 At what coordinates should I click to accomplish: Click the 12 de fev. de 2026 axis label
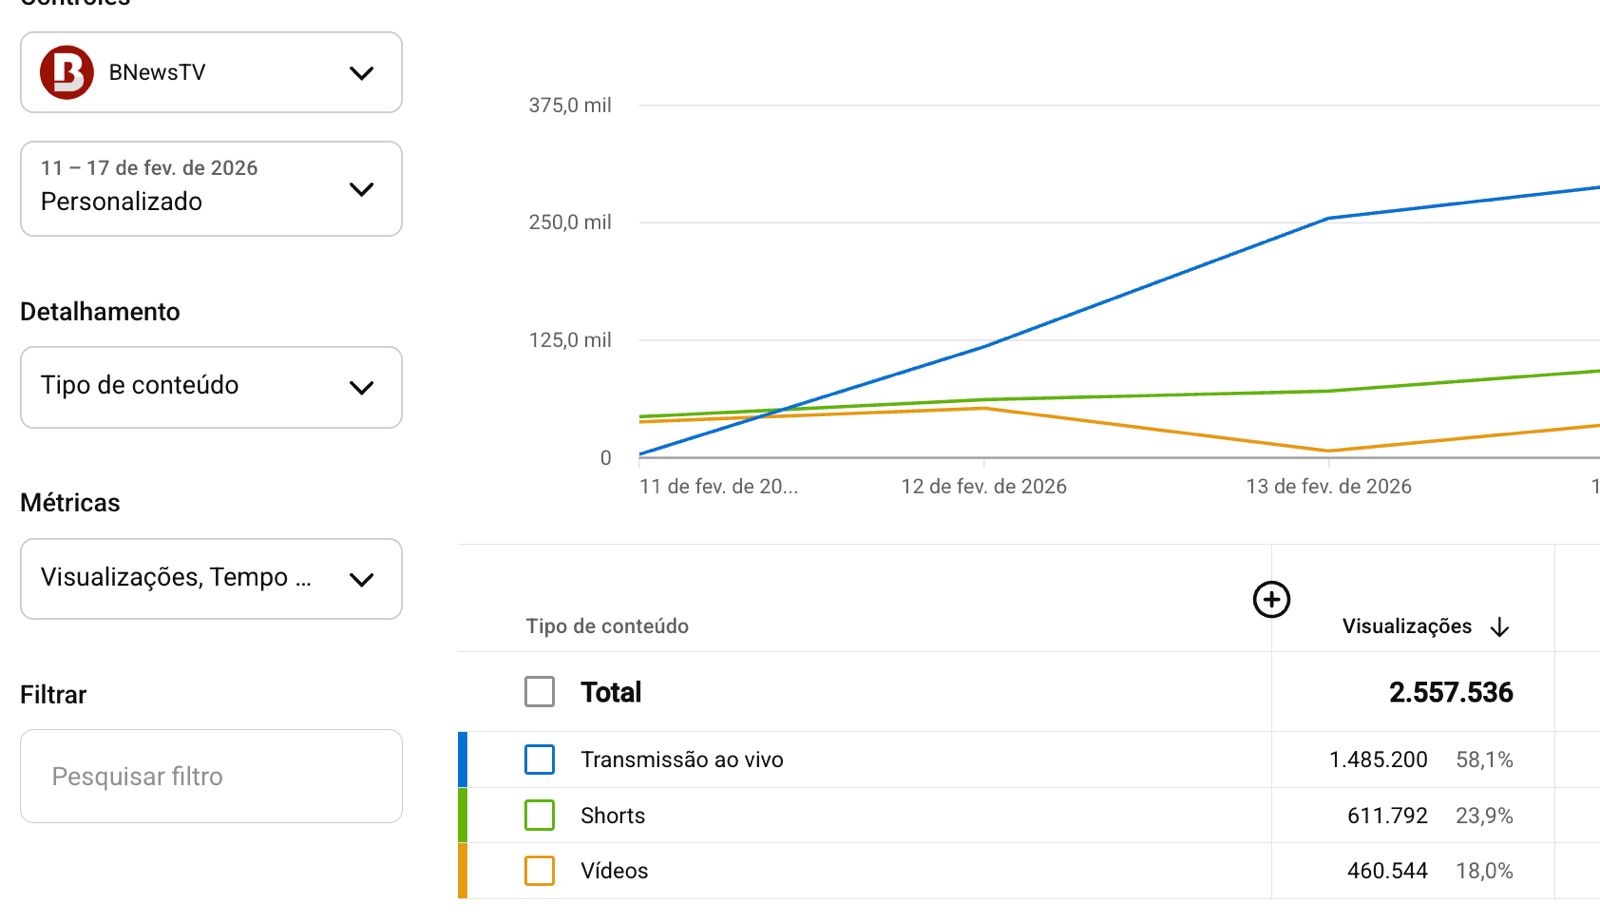pyautogui.click(x=983, y=487)
